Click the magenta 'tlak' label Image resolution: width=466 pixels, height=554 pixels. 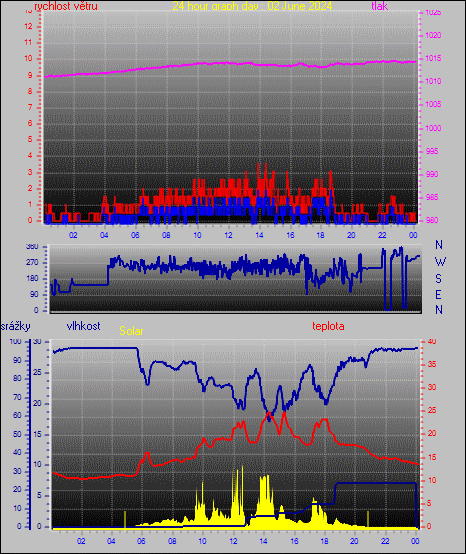[380, 6]
